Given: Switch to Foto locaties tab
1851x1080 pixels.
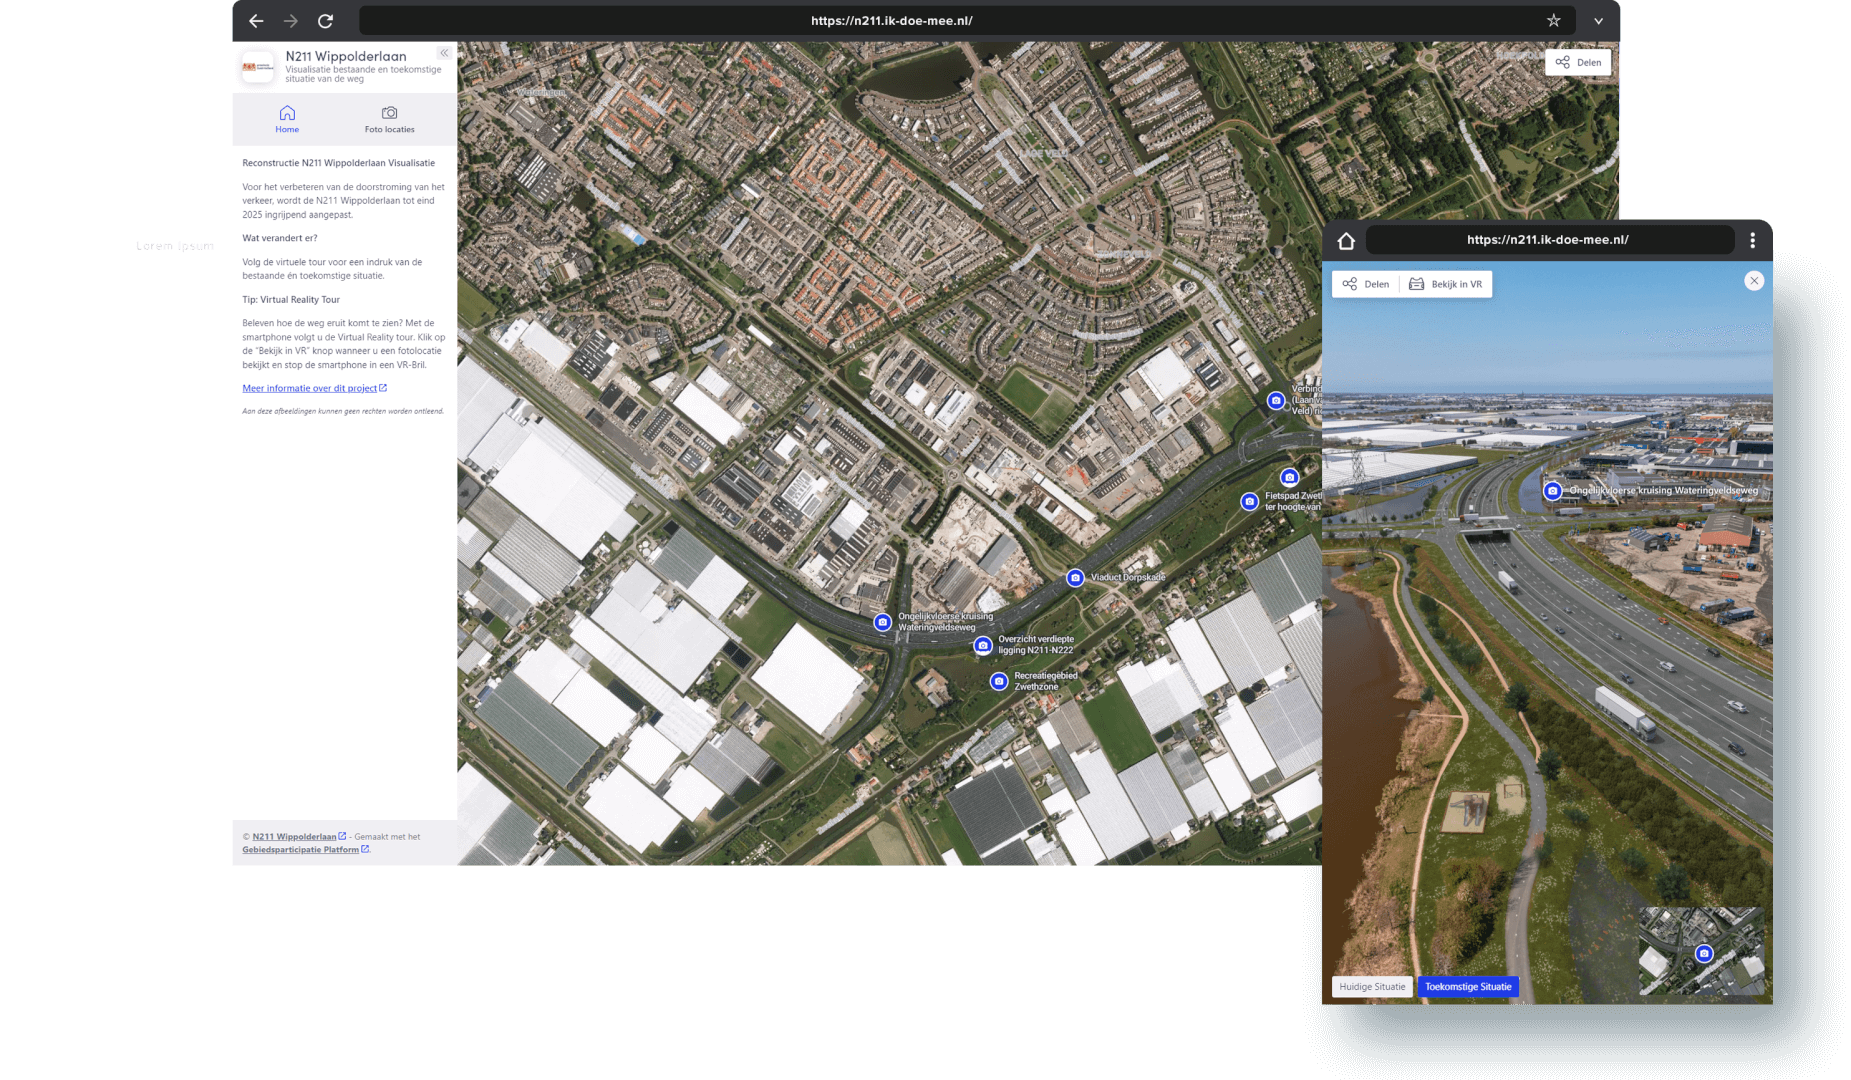Looking at the screenshot, I should [389, 119].
